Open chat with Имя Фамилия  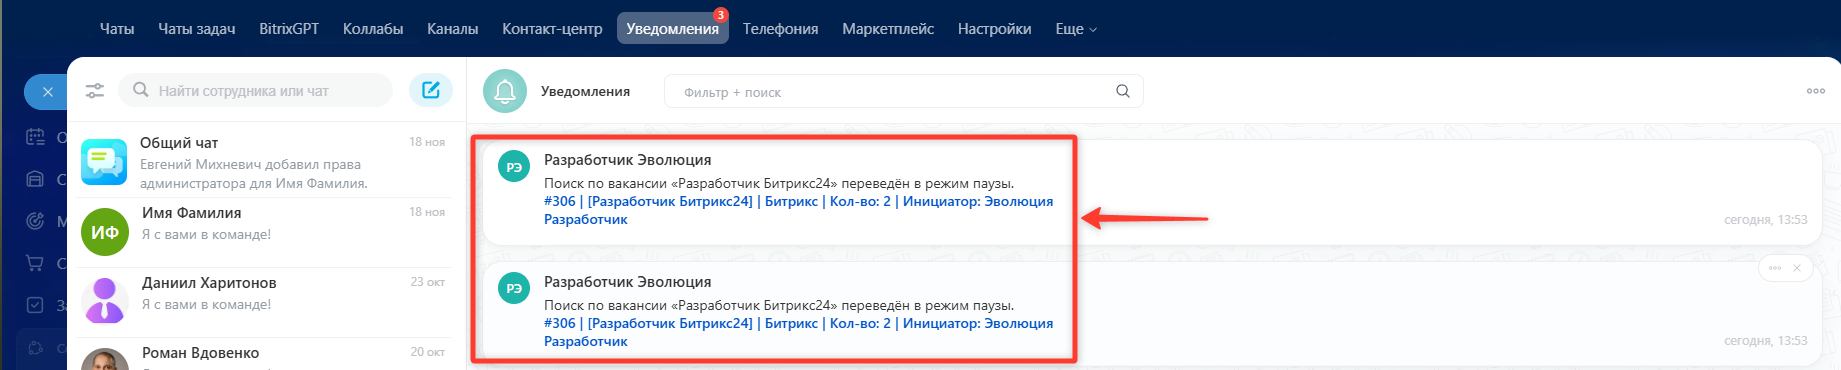tap(267, 232)
